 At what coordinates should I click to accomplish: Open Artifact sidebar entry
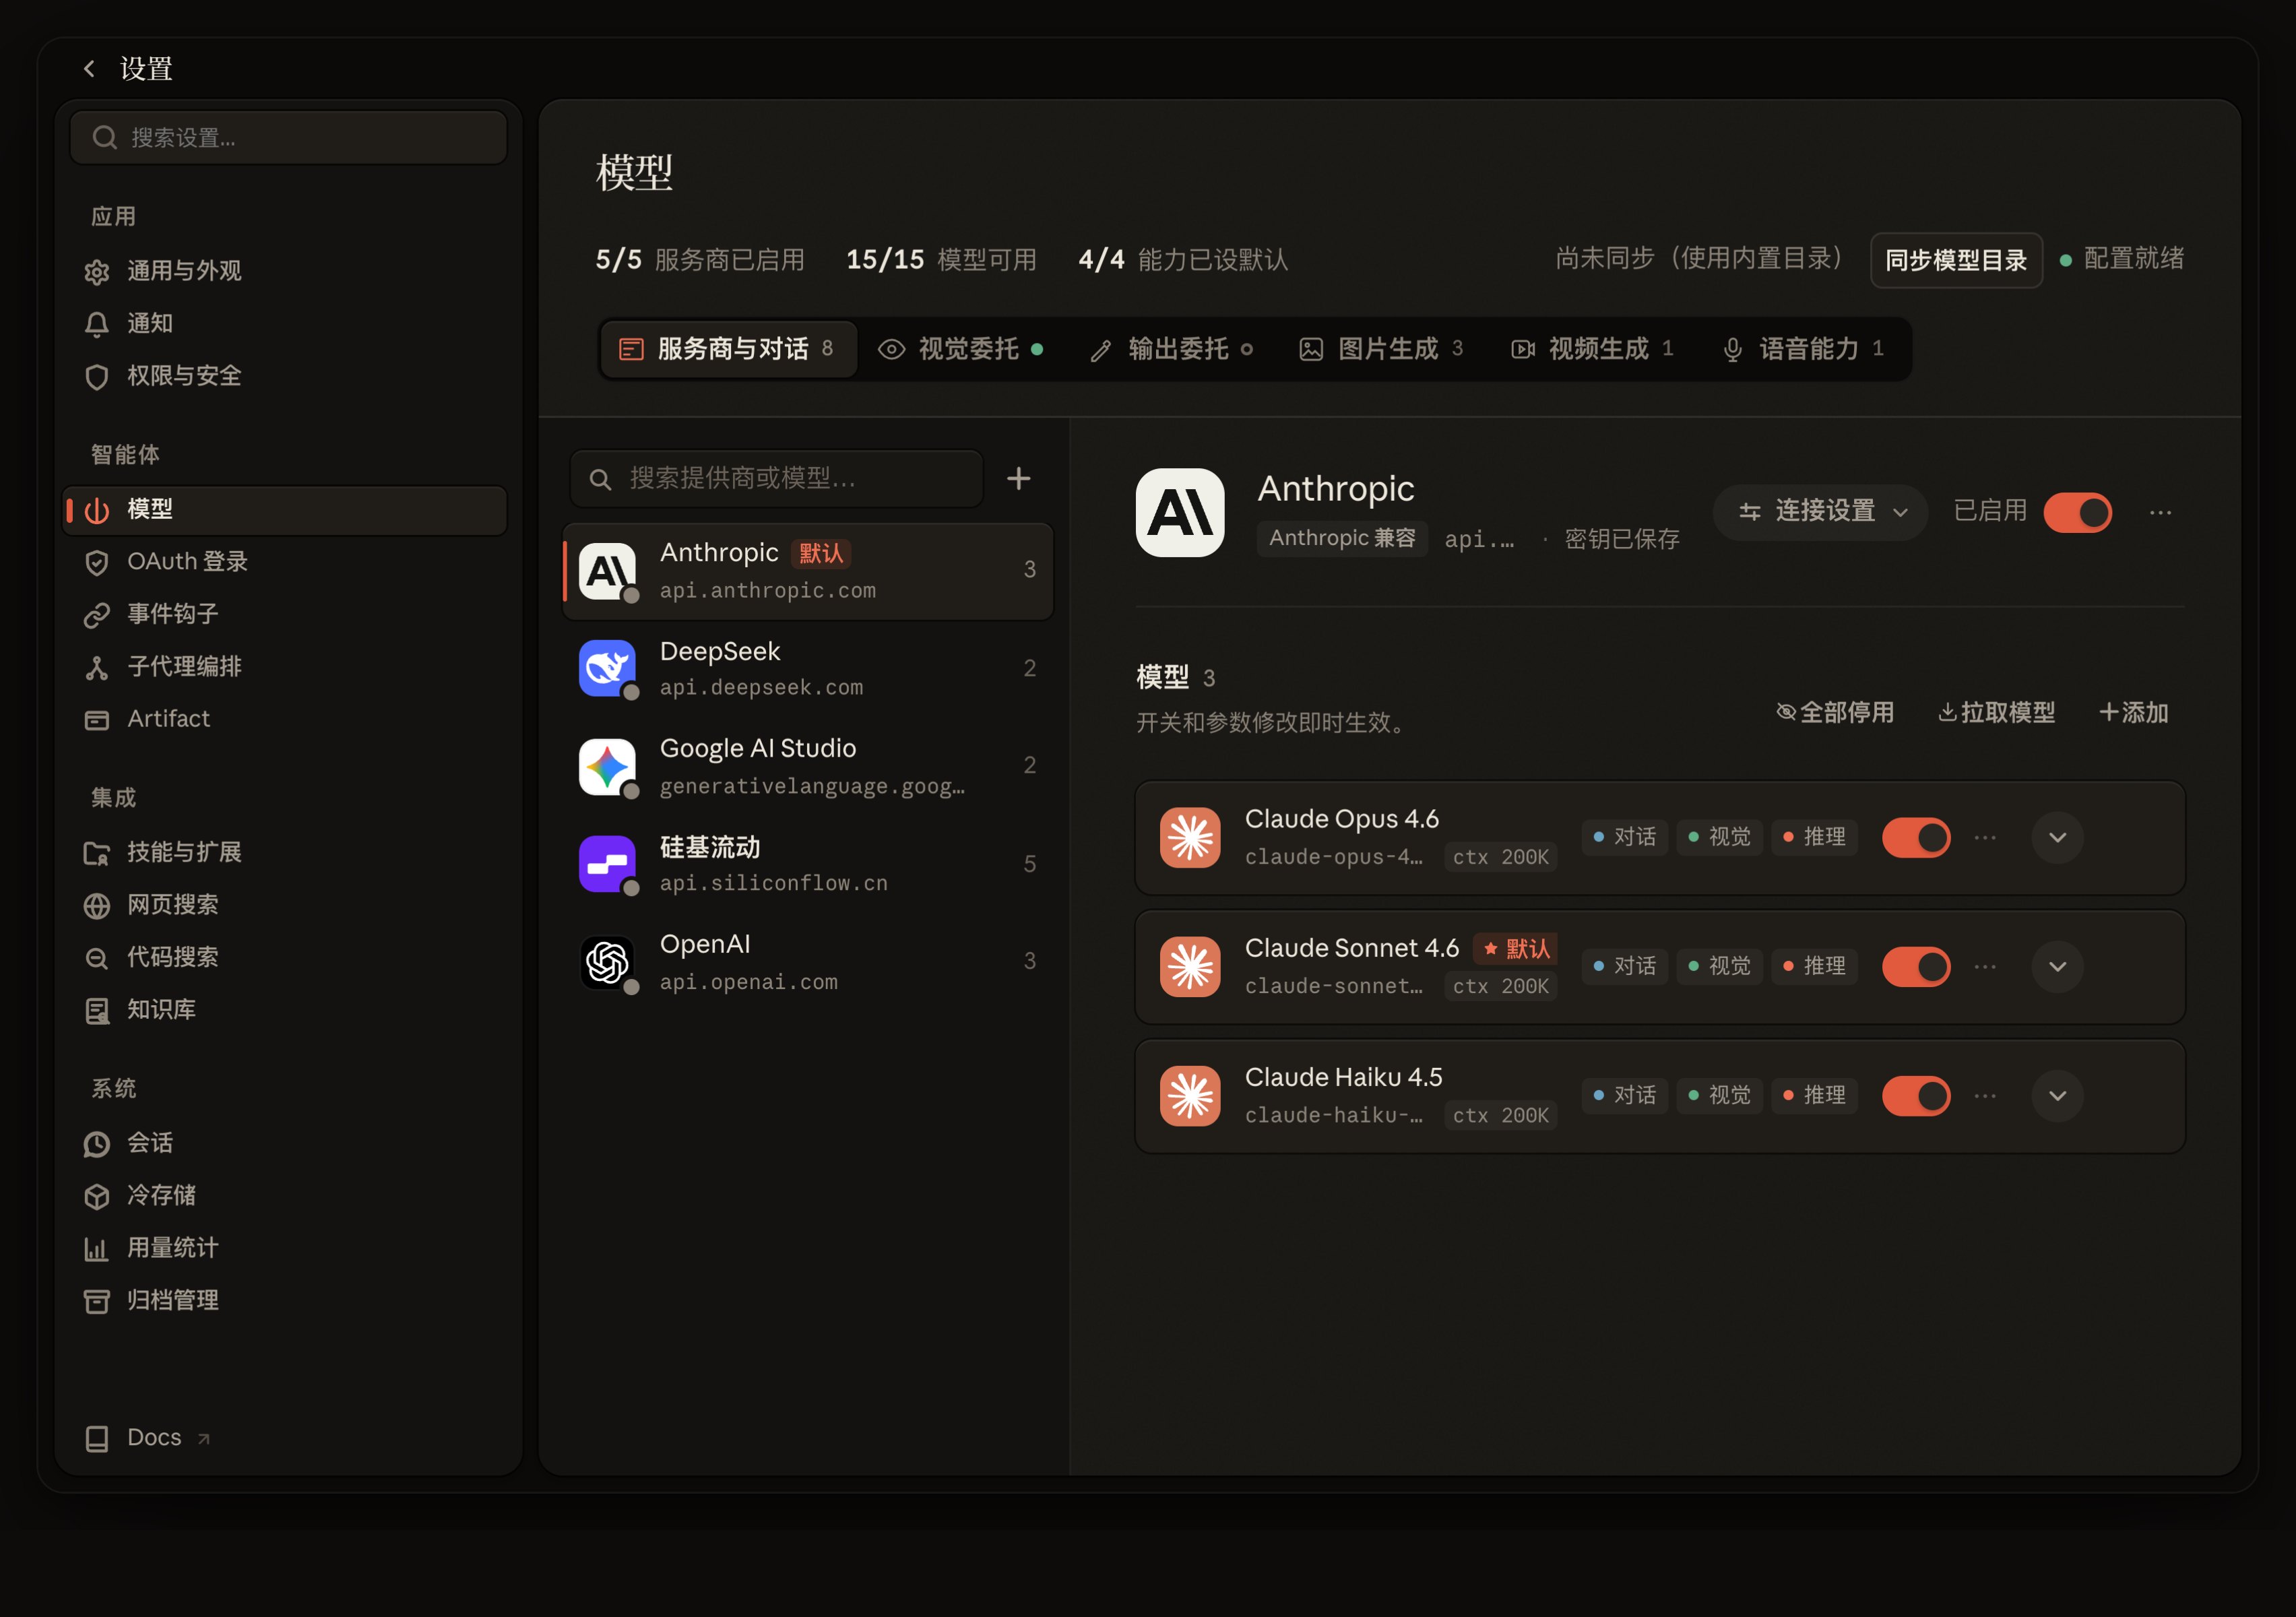(285, 719)
